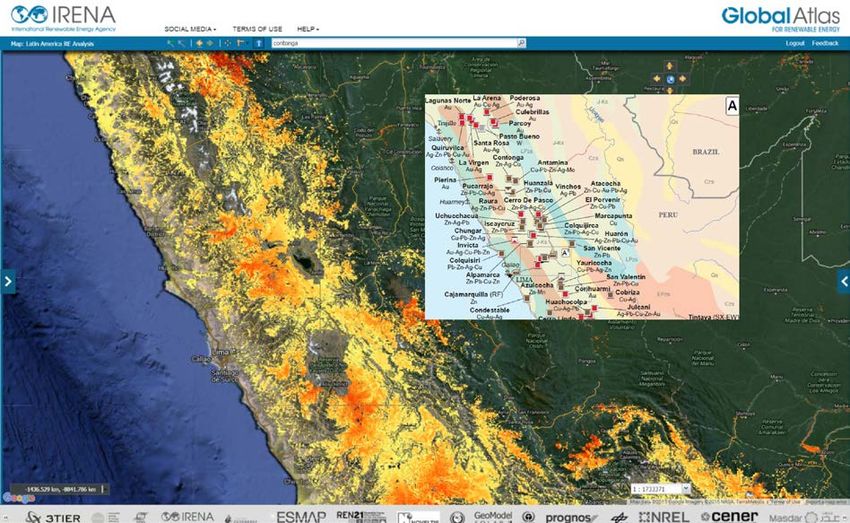The width and height of the screenshot is (850, 523).
Task: Pan the map left with arrow control
Action: click(x=658, y=79)
